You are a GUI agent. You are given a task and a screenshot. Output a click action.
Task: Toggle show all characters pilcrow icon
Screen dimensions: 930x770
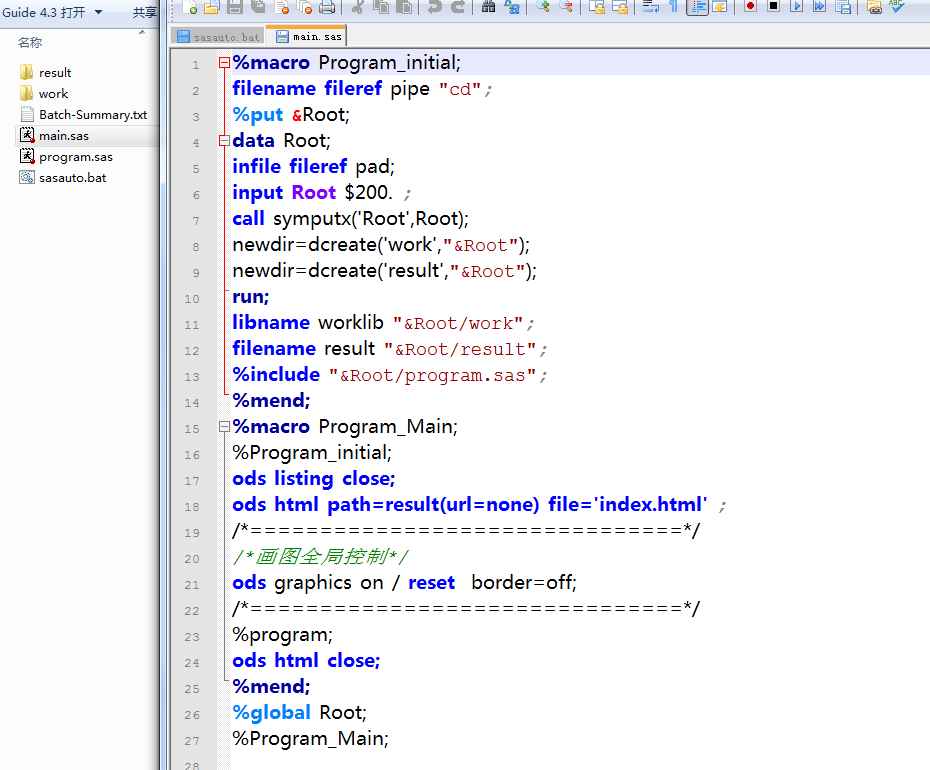674,7
